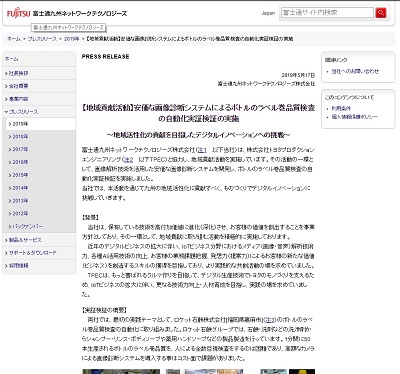Select 2014年 in the press release list

click(41, 188)
